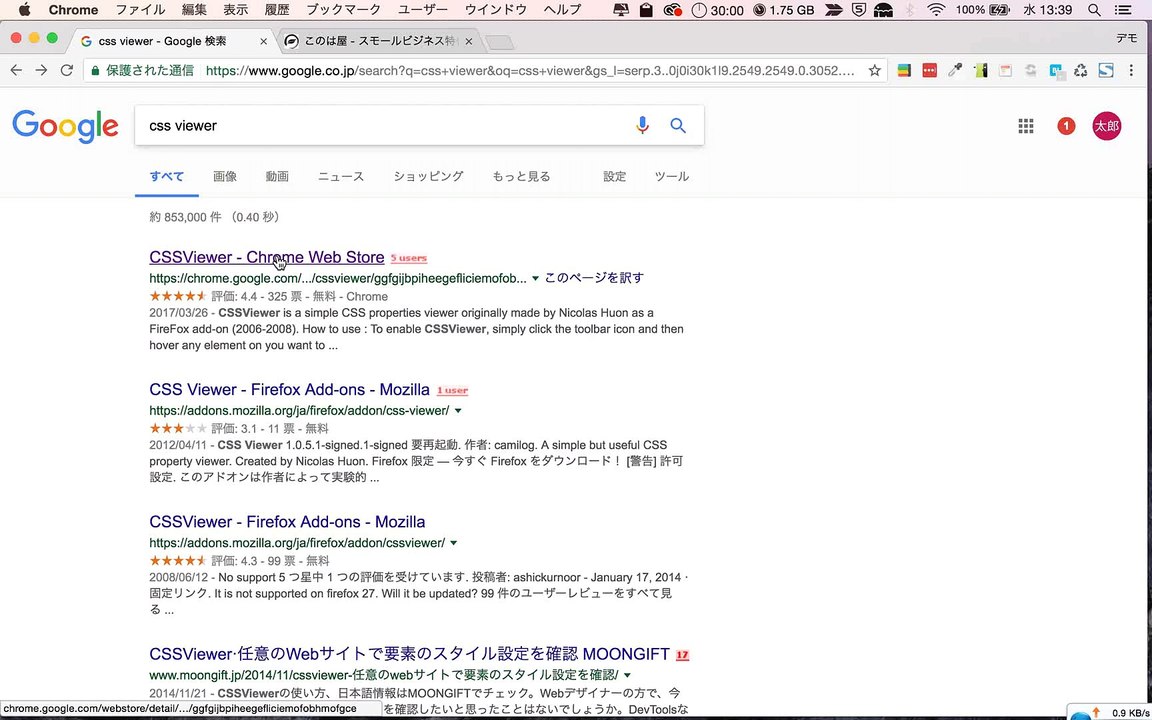This screenshot has width=1152, height=720.
Task: Open macOS Notification Center icon
Action: pos(1123,10)
